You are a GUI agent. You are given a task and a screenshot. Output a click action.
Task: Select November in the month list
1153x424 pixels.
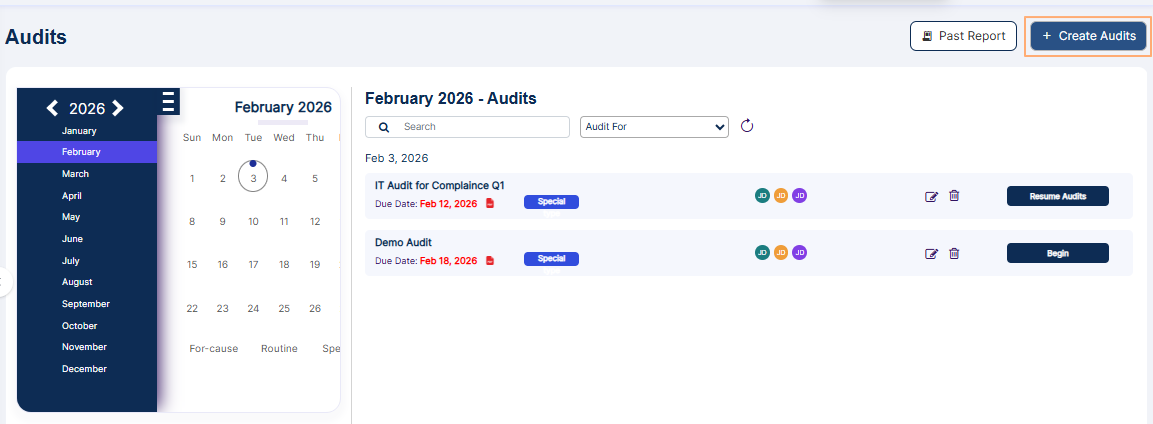87,346
